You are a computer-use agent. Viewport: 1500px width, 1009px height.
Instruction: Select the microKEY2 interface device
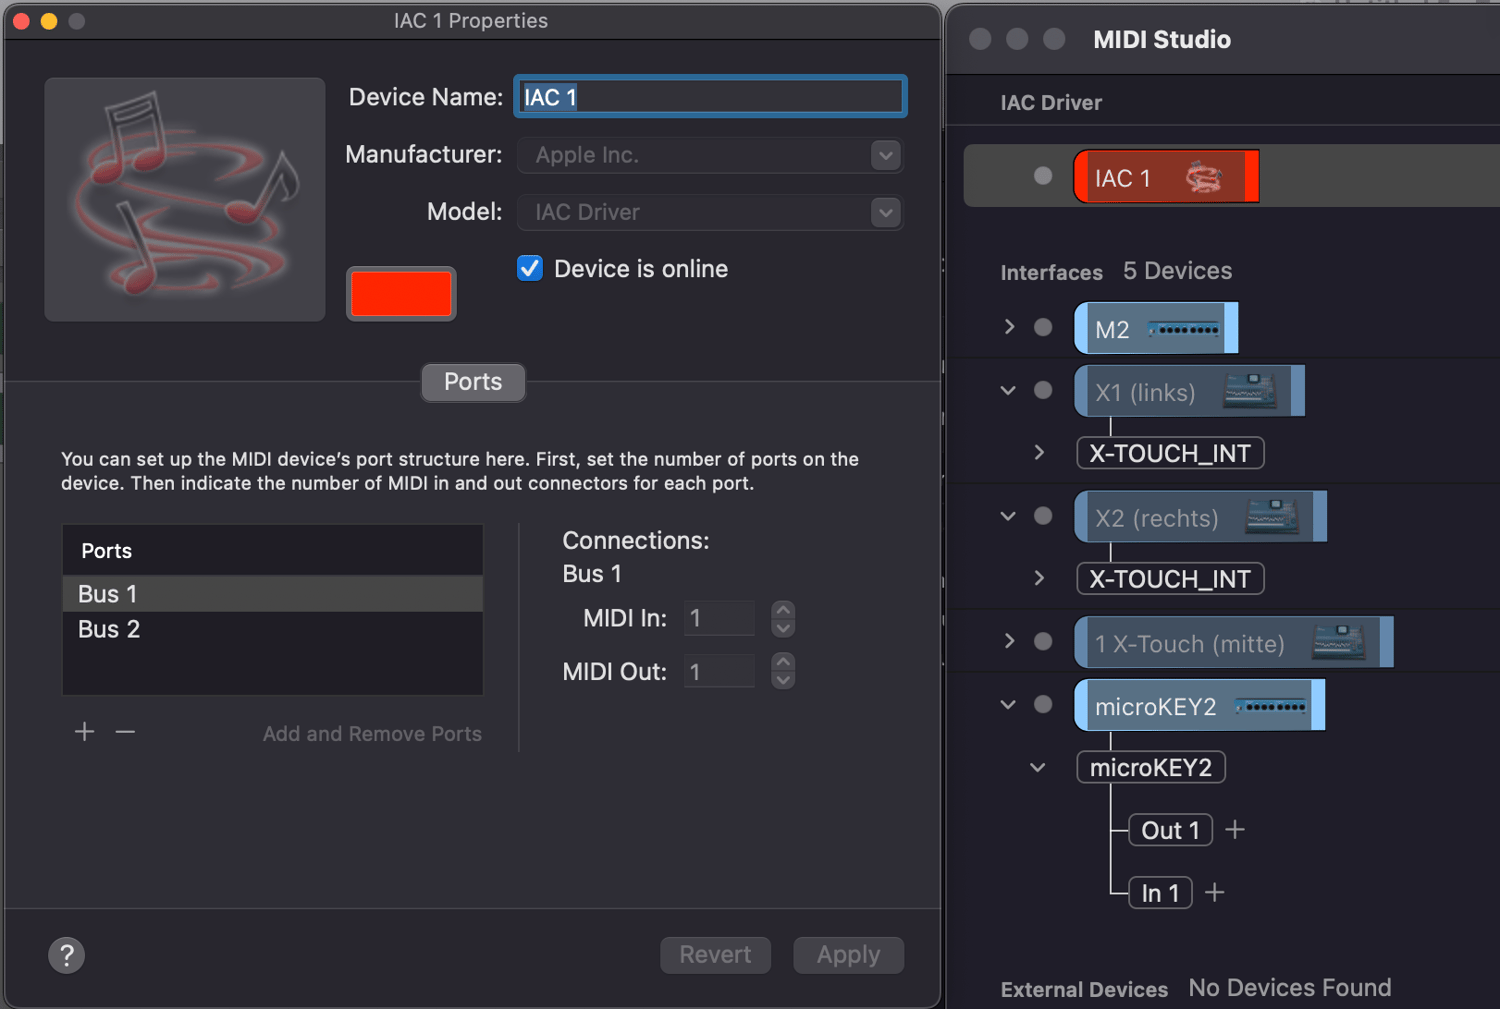[x=1199, y=705]
